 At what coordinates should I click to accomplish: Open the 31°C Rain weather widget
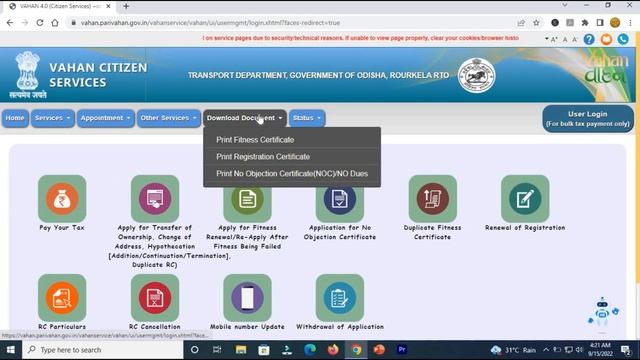[514, 350]
